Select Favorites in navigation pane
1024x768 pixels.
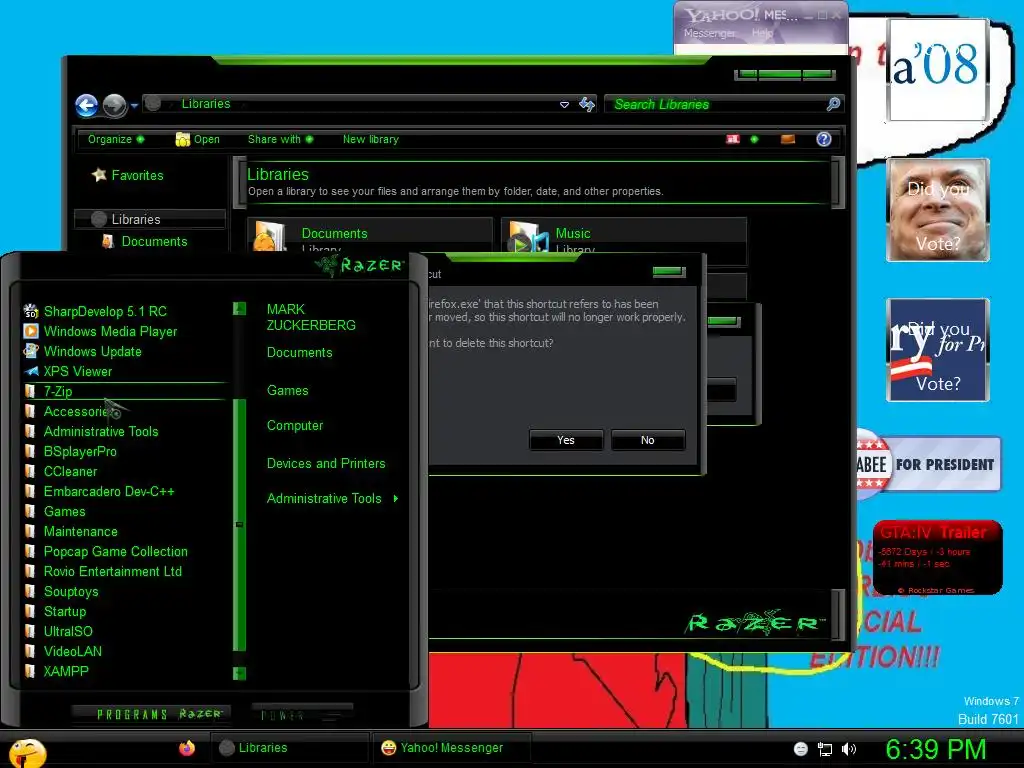128,175
